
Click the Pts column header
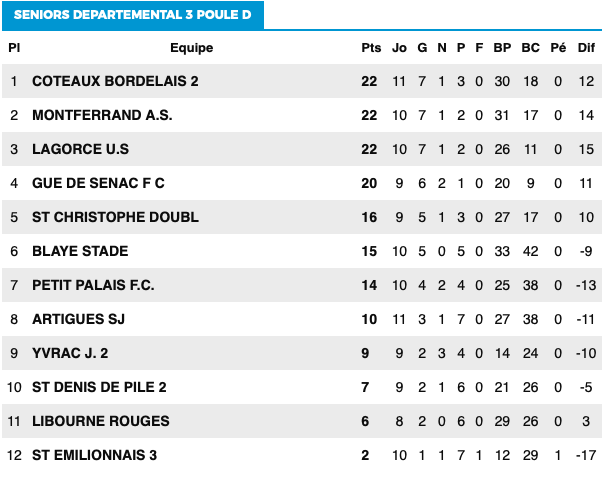tap(371, 48)
